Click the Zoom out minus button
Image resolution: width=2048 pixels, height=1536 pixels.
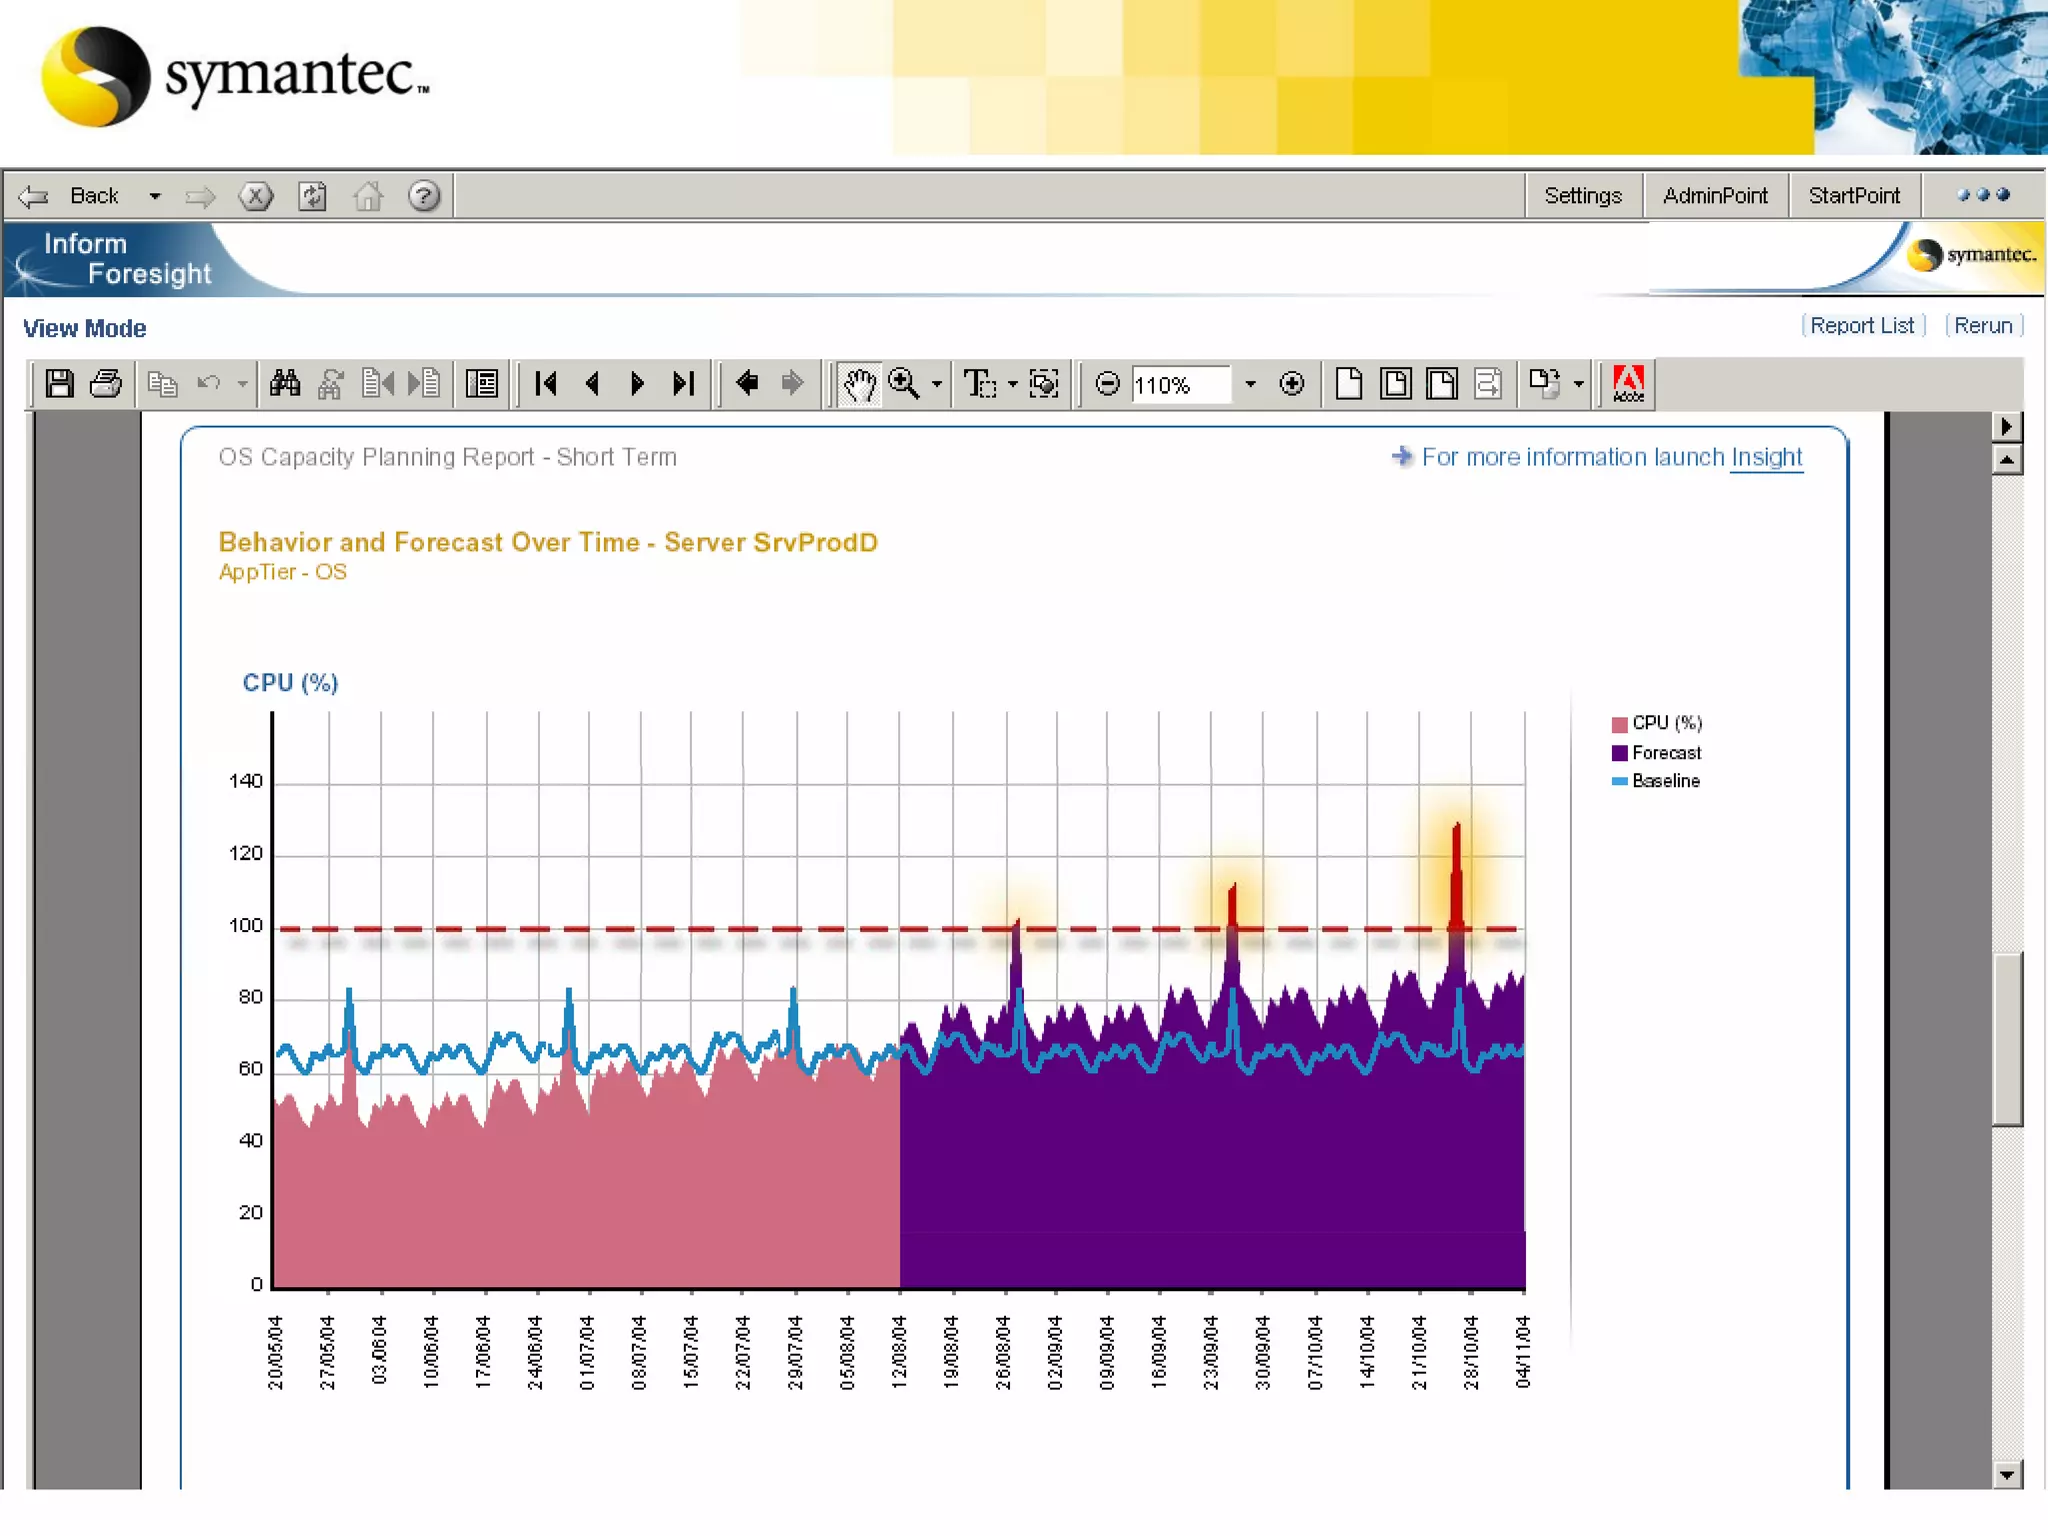click(x=1107, y=384)
